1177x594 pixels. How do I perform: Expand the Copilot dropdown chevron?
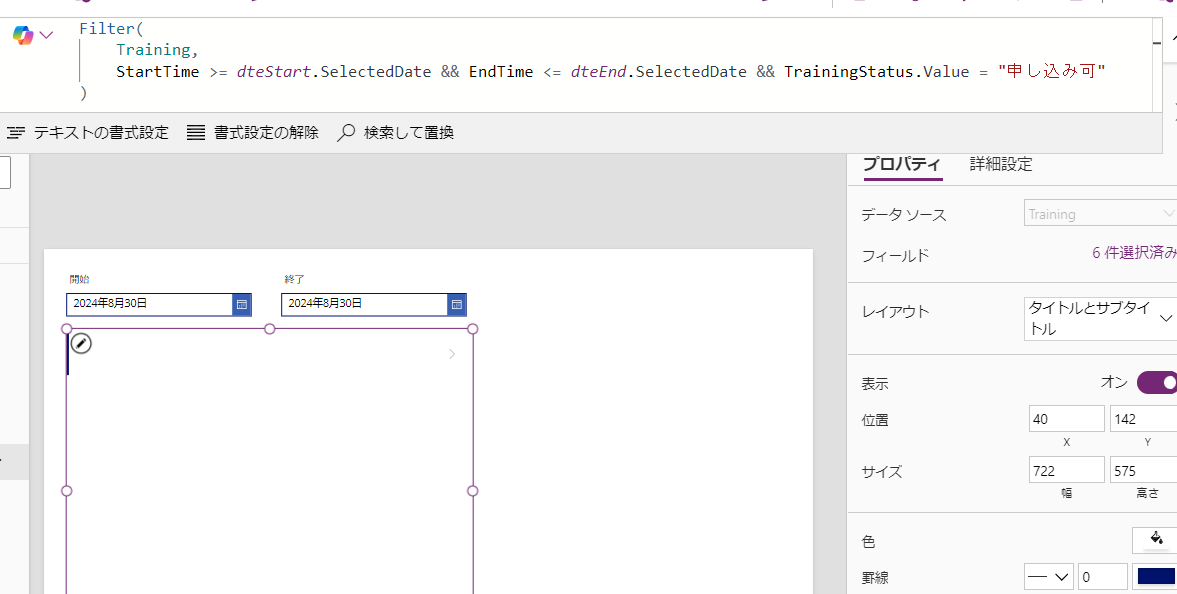point(46,35)
